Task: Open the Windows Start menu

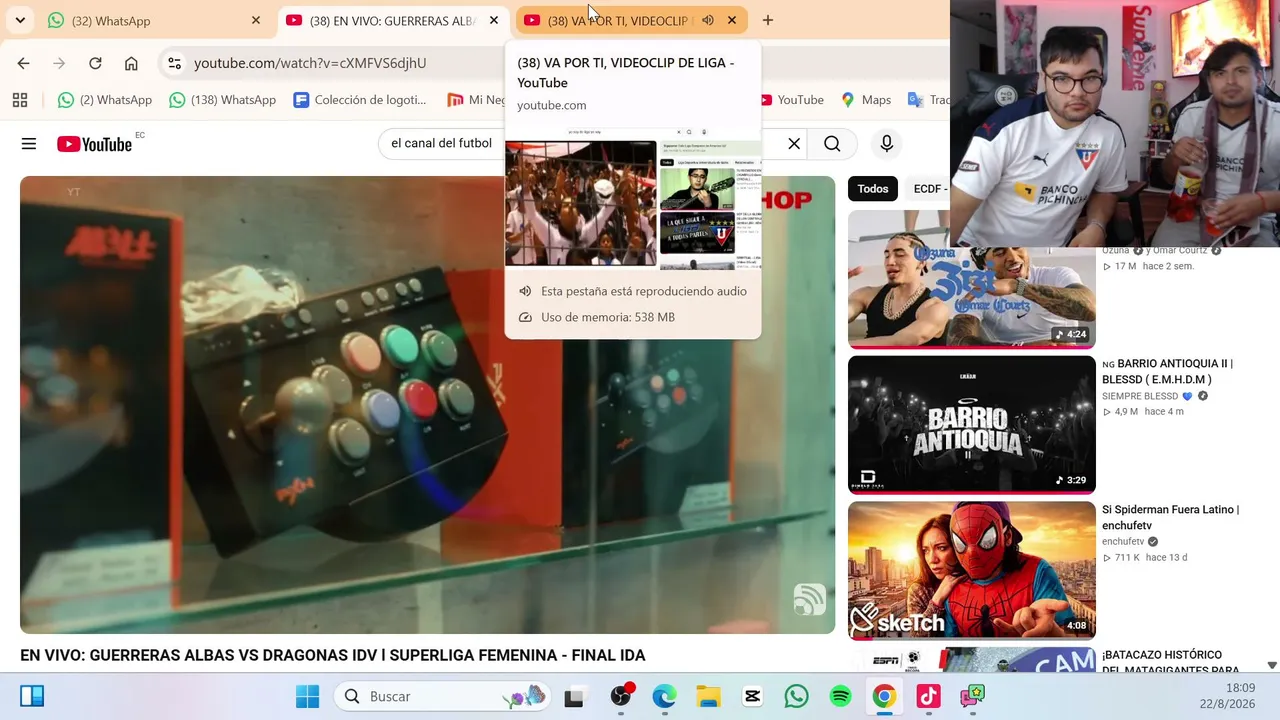Action: [x=308, y=696]
